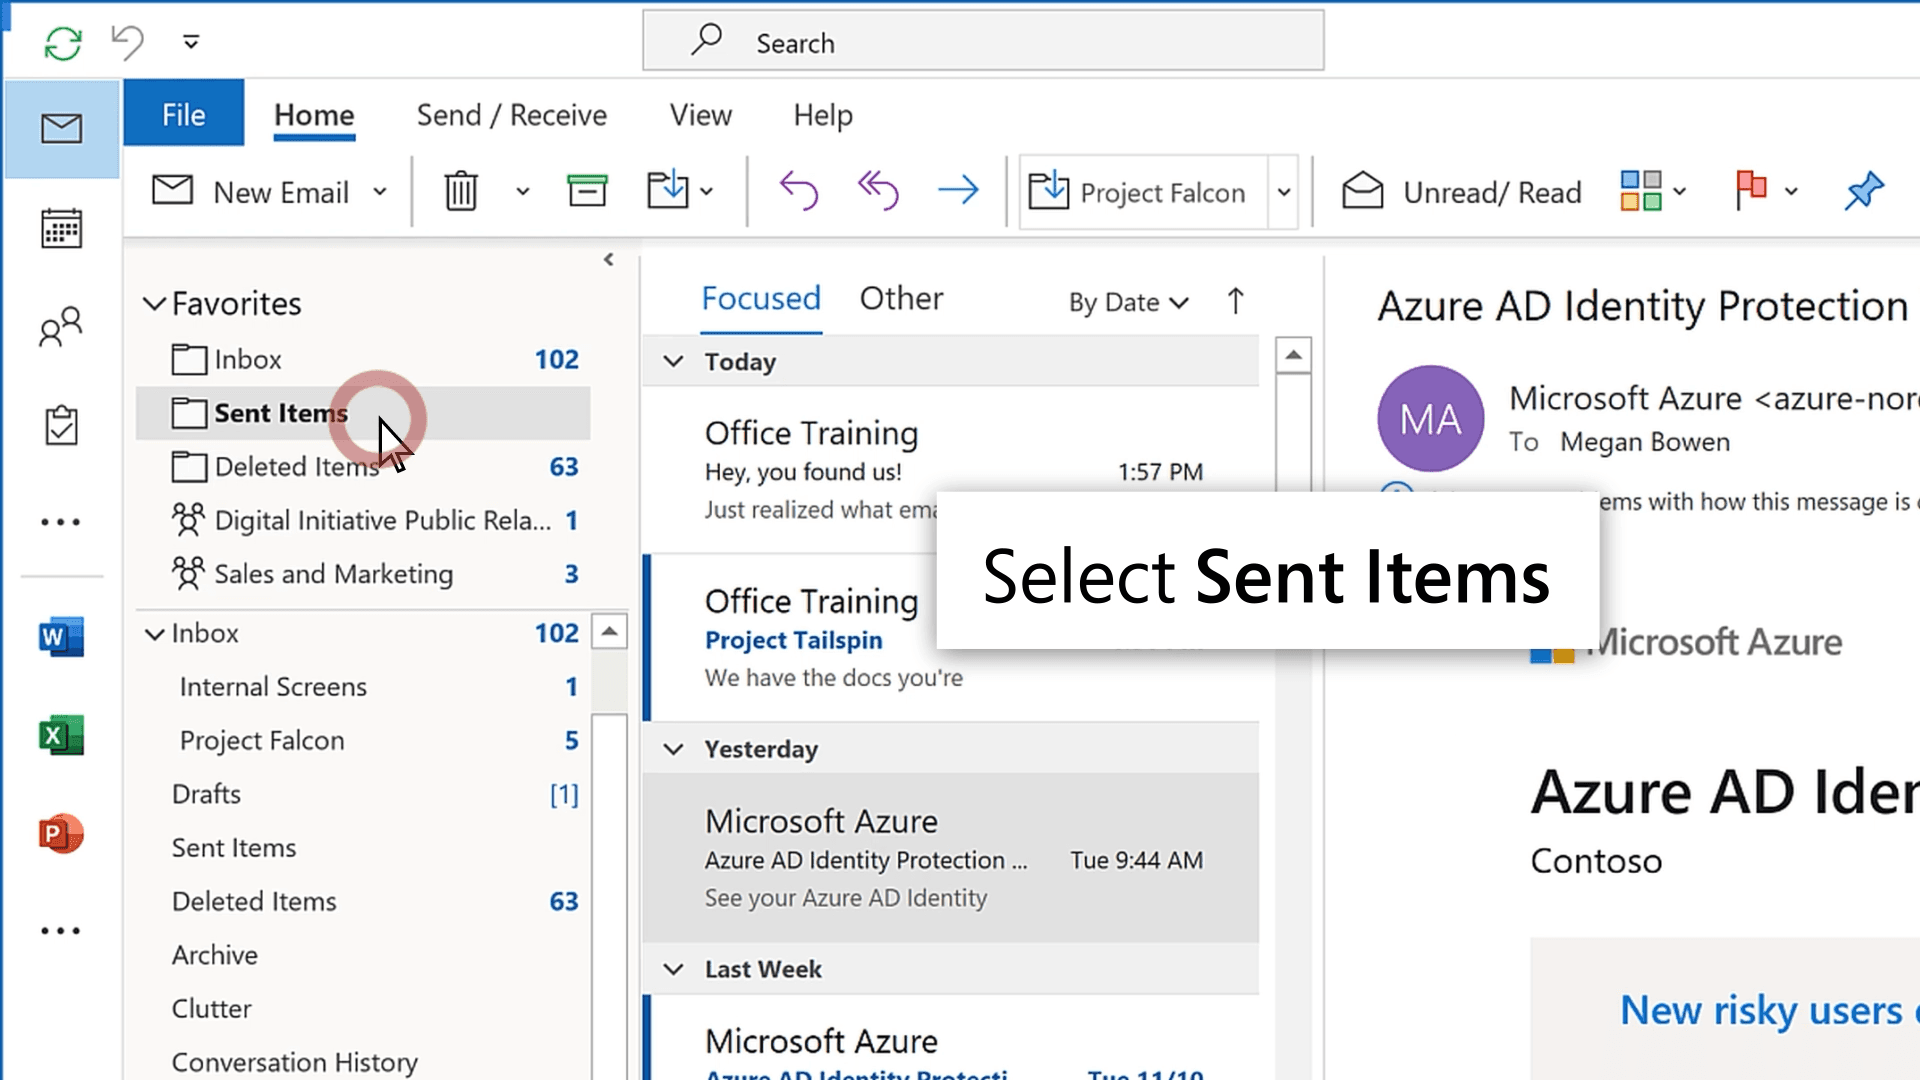
Task: Open the Send / Receive ribbon tab
Action: click(x=511, y=115)
